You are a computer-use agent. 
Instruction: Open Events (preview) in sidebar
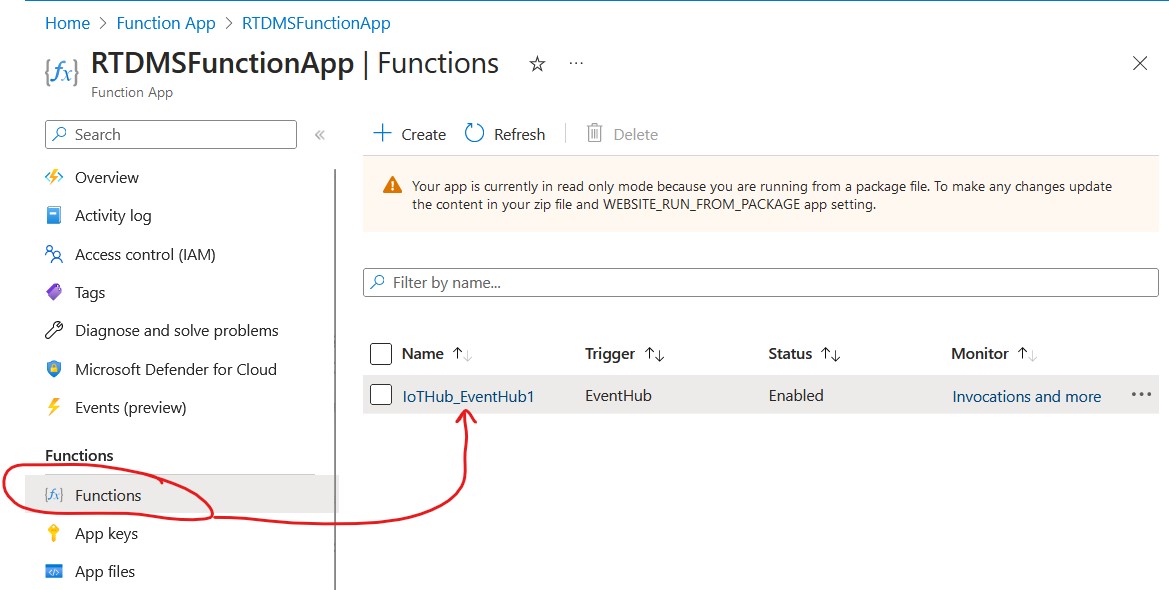pyautogui.click(x=130, y=408)
